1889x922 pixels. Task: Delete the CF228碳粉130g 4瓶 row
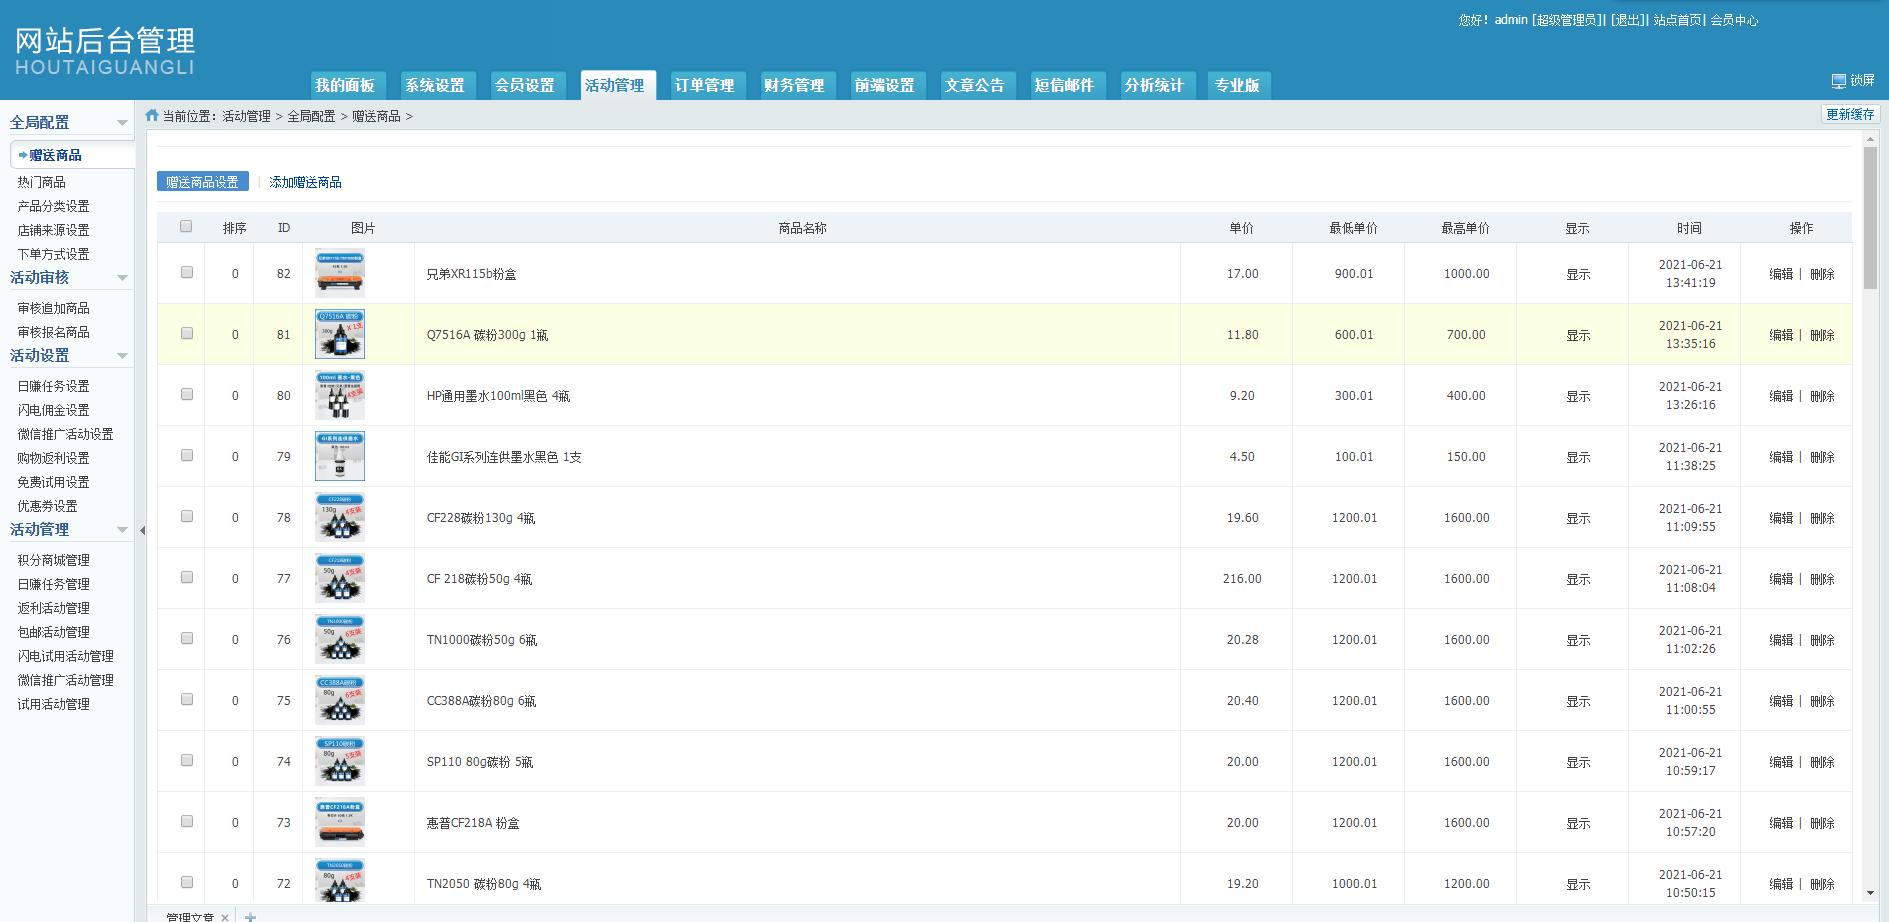[1822, 518]
